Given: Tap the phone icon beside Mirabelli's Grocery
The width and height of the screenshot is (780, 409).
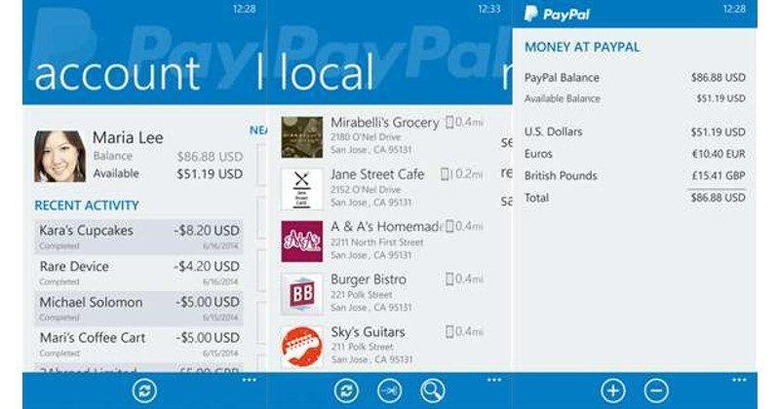Looking at the screenshot, I should point(450,122).
